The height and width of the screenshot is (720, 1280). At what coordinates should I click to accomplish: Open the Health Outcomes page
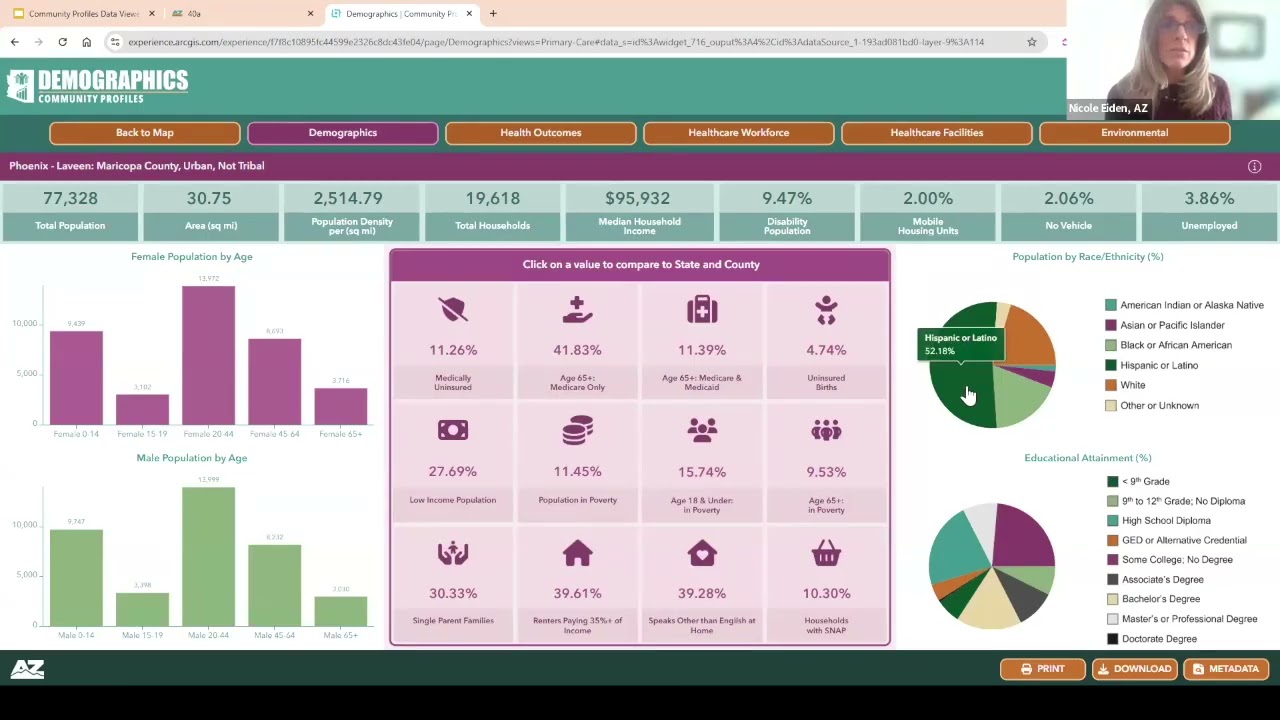[540, 132]
